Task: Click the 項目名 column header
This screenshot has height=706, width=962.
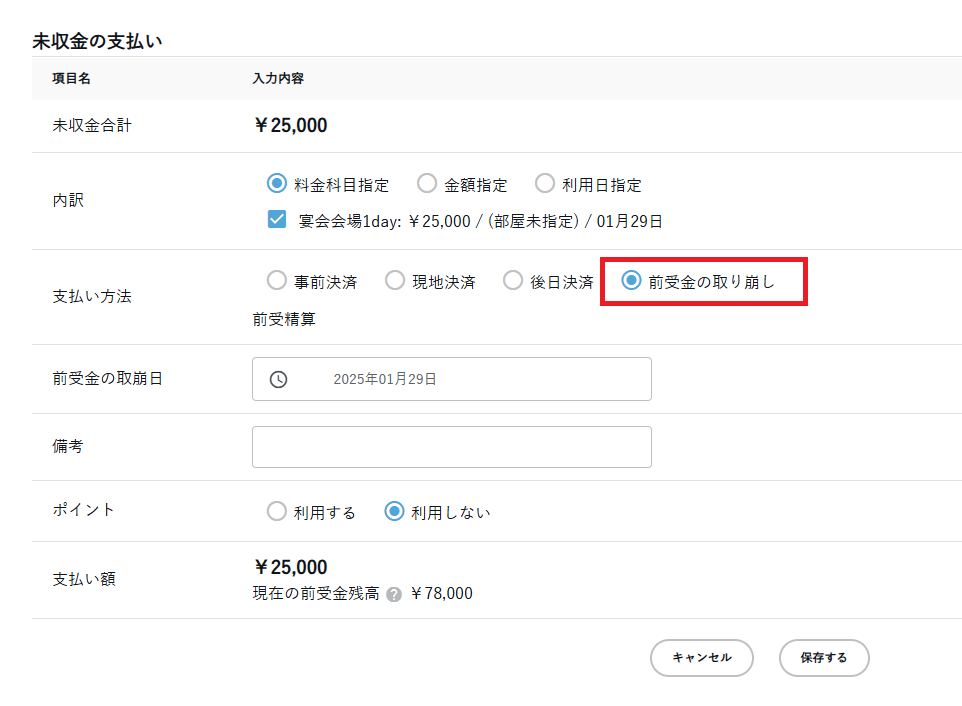Action: point(71,78)
